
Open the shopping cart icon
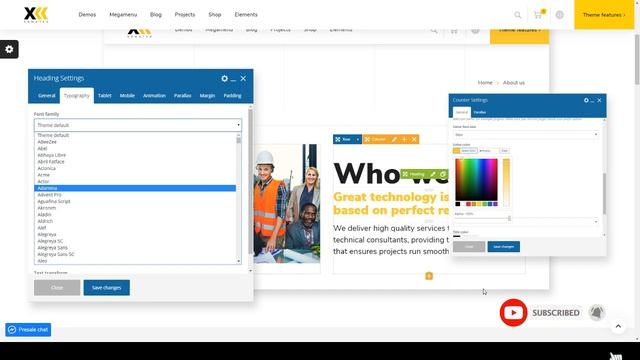pos(538,15)
